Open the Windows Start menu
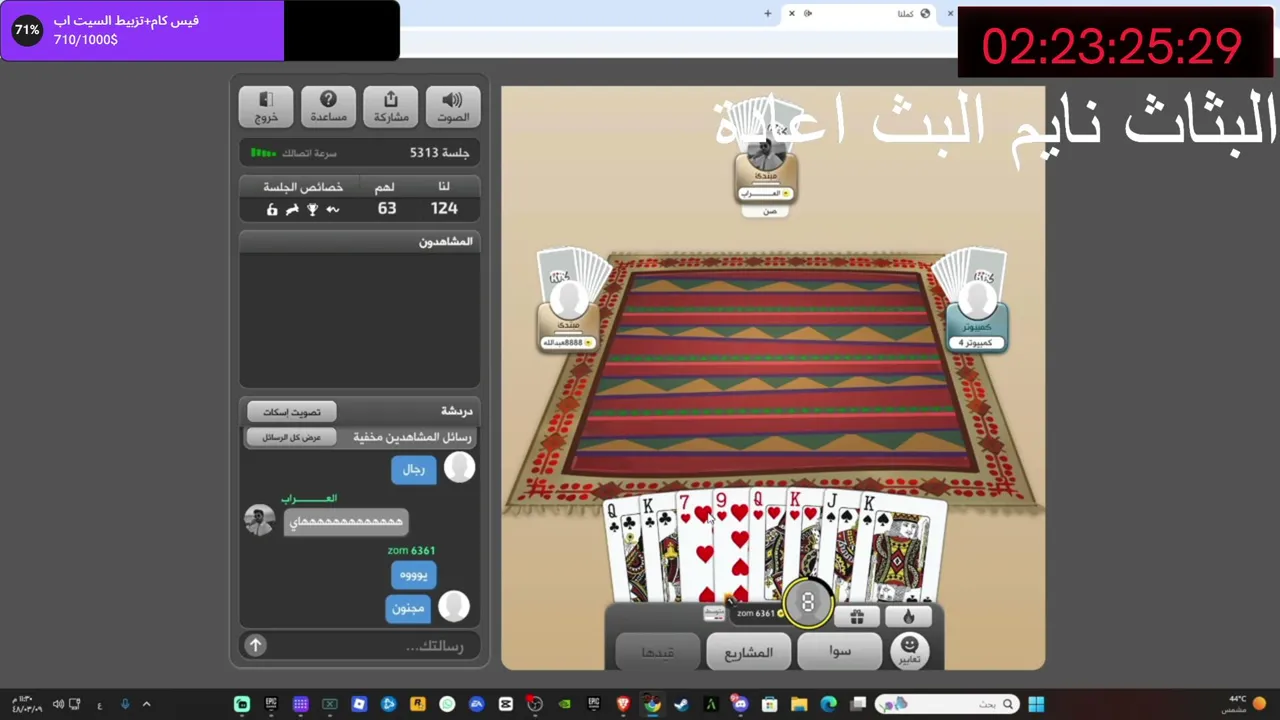The width and height of the screenshot is (1280, 720). [1036, 704]
